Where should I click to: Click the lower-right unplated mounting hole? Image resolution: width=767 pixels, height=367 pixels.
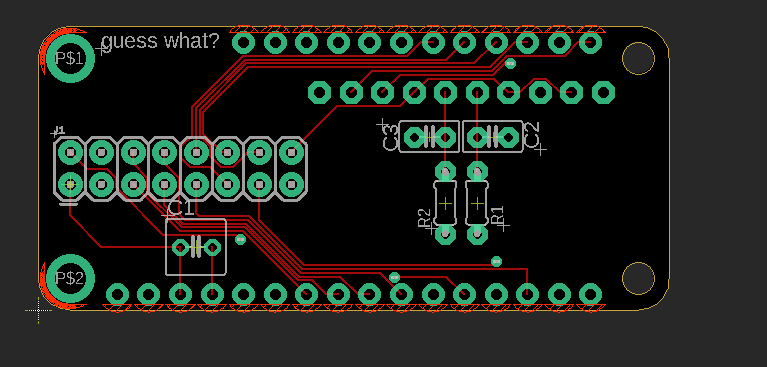click(638, 278)
